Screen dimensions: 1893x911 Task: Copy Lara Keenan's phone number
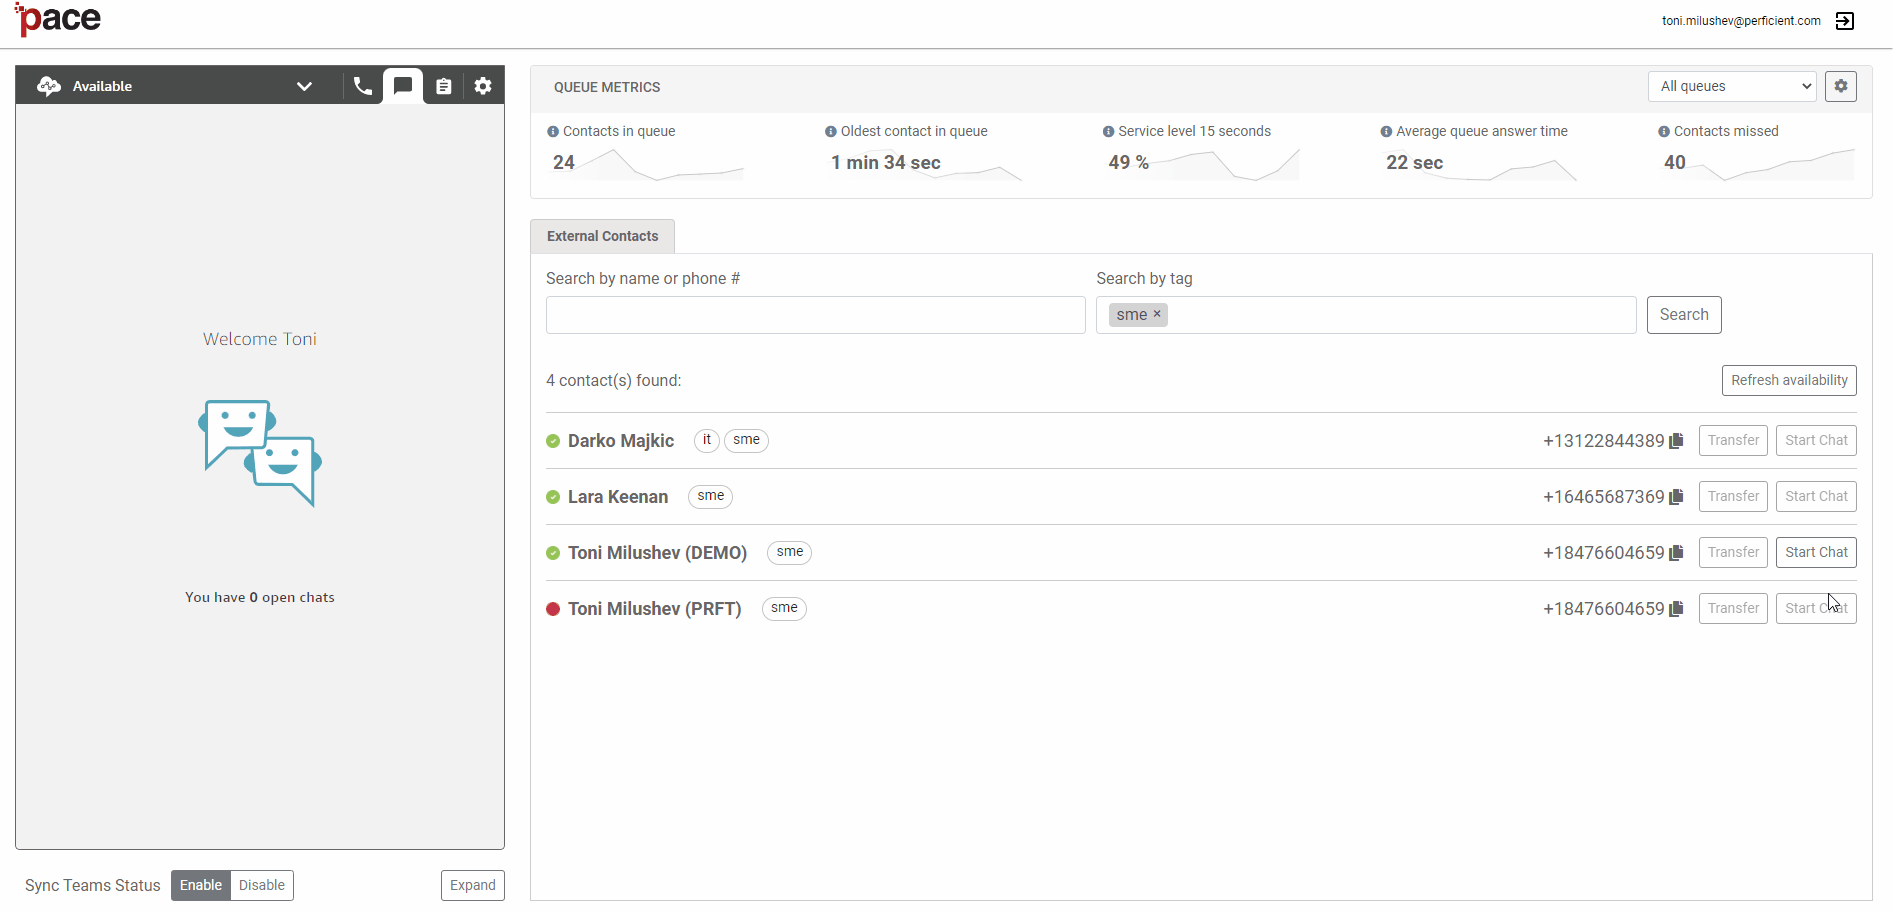(x=1677, y=497)
